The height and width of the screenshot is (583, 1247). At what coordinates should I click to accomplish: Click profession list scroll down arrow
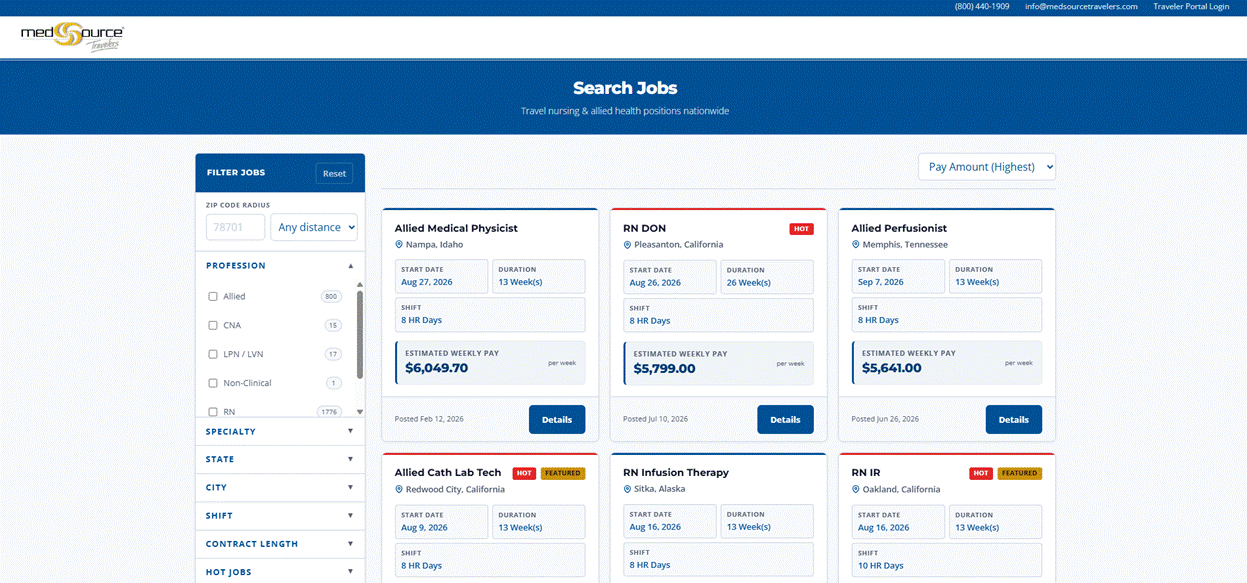[360, 412]
